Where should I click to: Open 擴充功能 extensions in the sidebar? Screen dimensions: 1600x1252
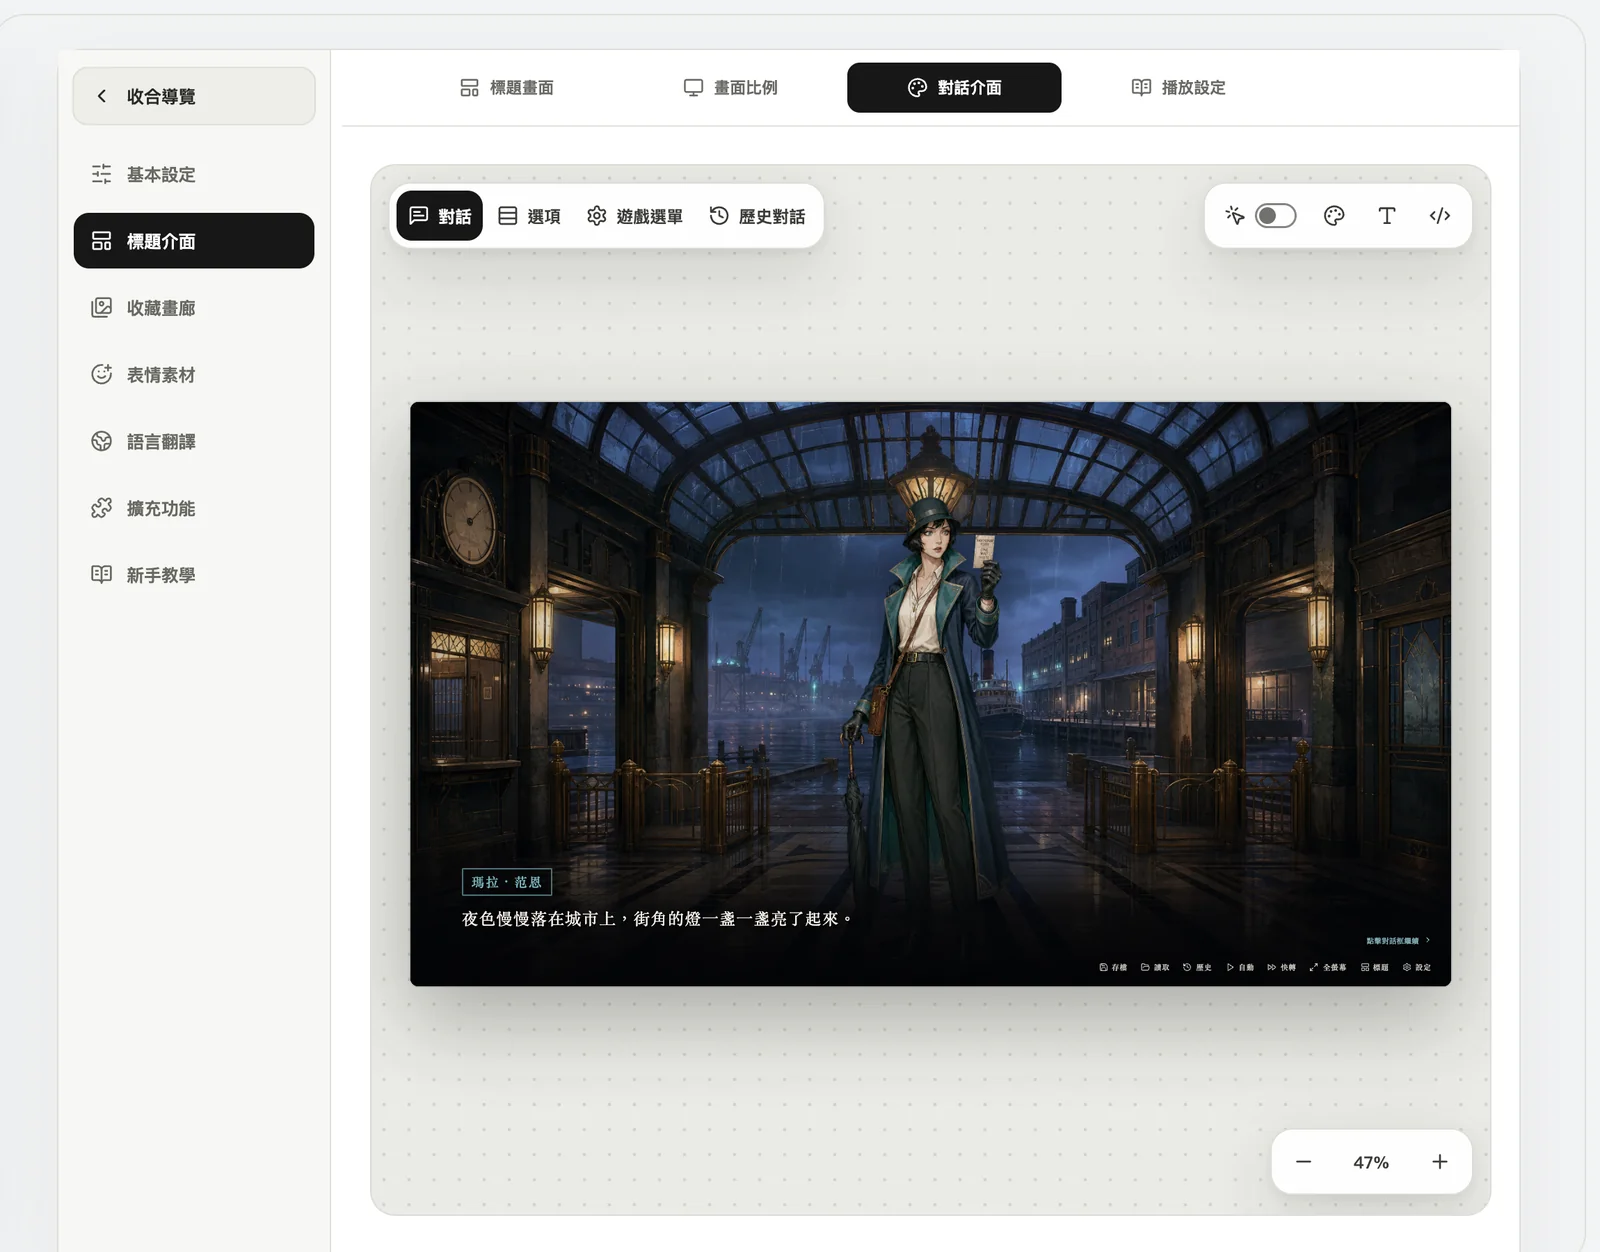(x=194, y=508)
